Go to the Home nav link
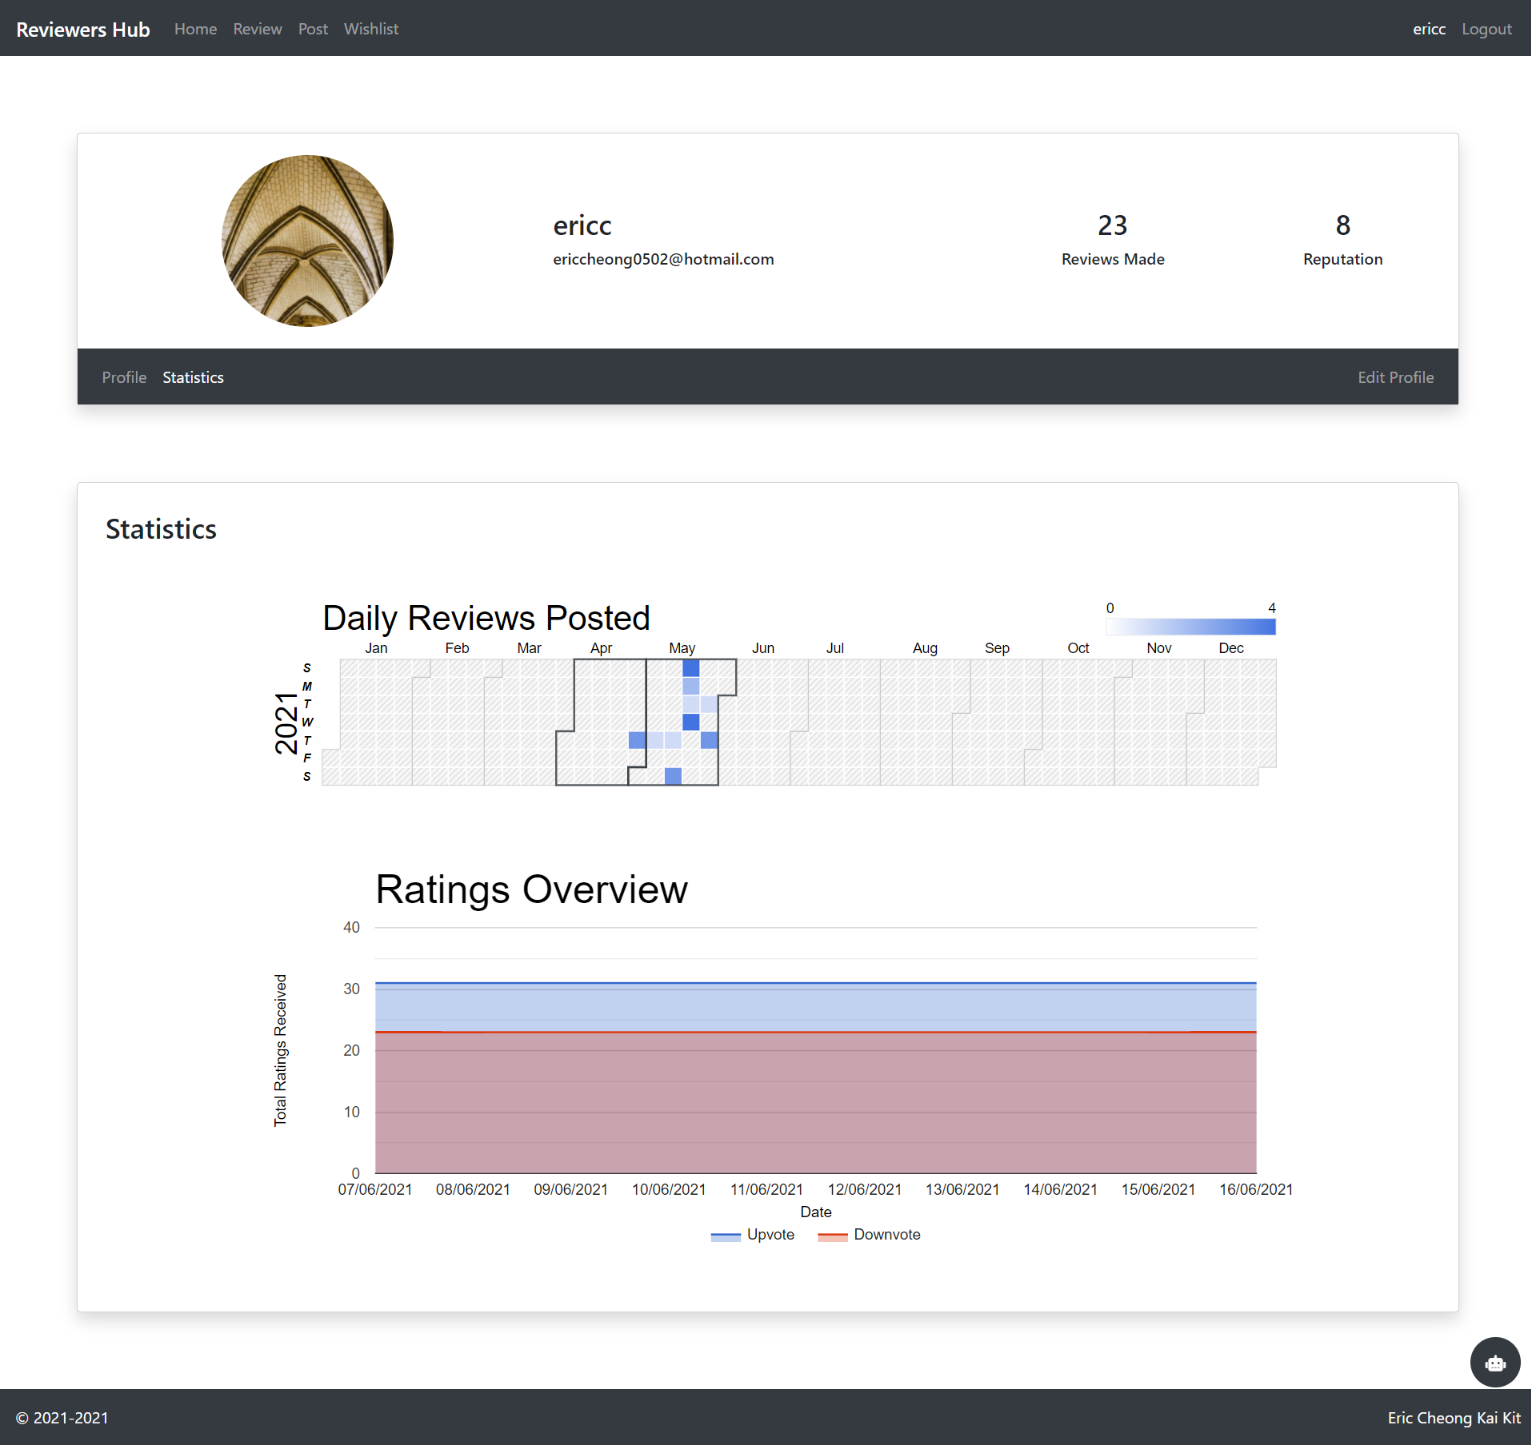 pos(195,29)
